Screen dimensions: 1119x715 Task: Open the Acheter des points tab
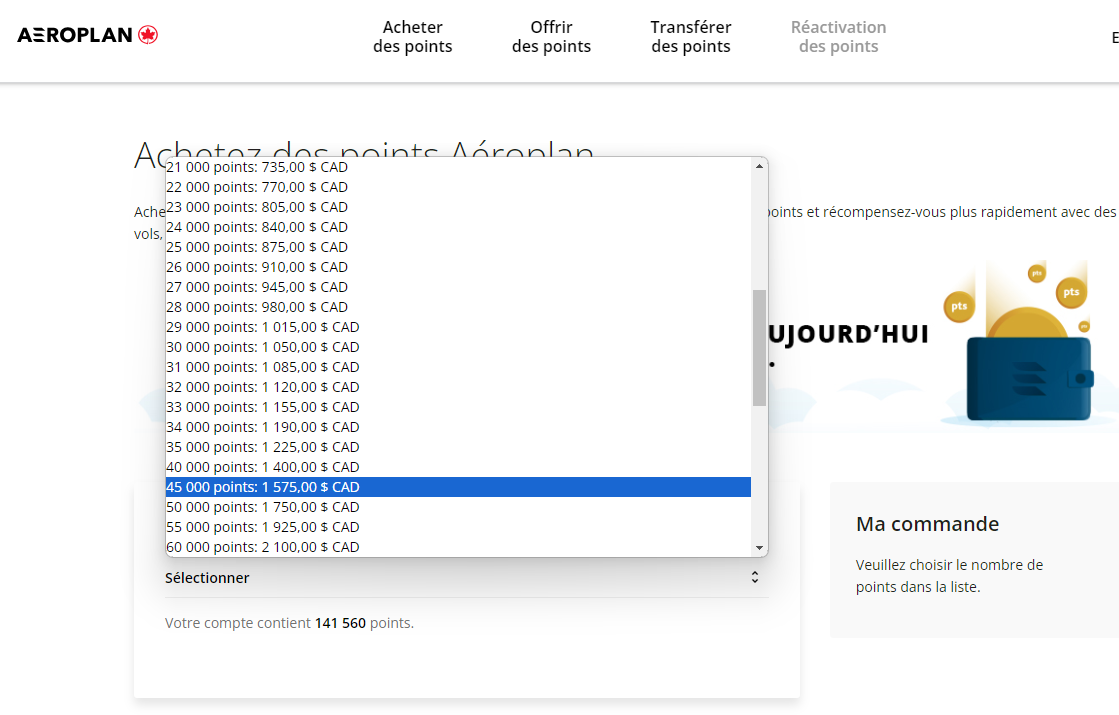[x=412, y=37]
